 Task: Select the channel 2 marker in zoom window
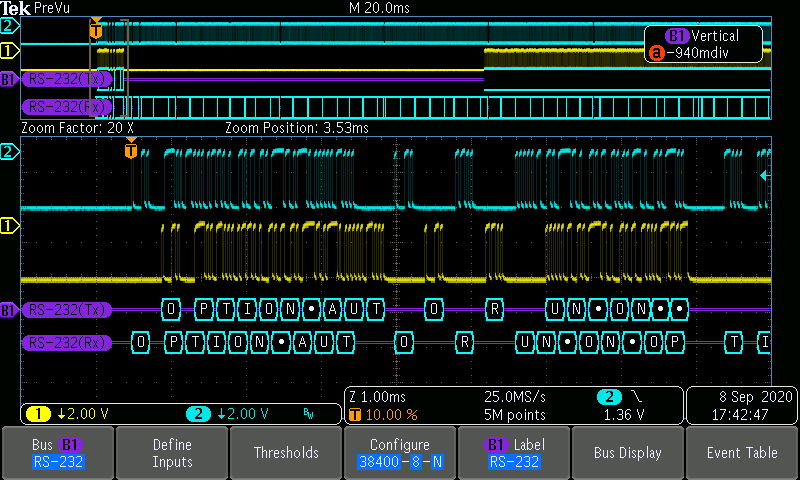(x=10, y=152)
